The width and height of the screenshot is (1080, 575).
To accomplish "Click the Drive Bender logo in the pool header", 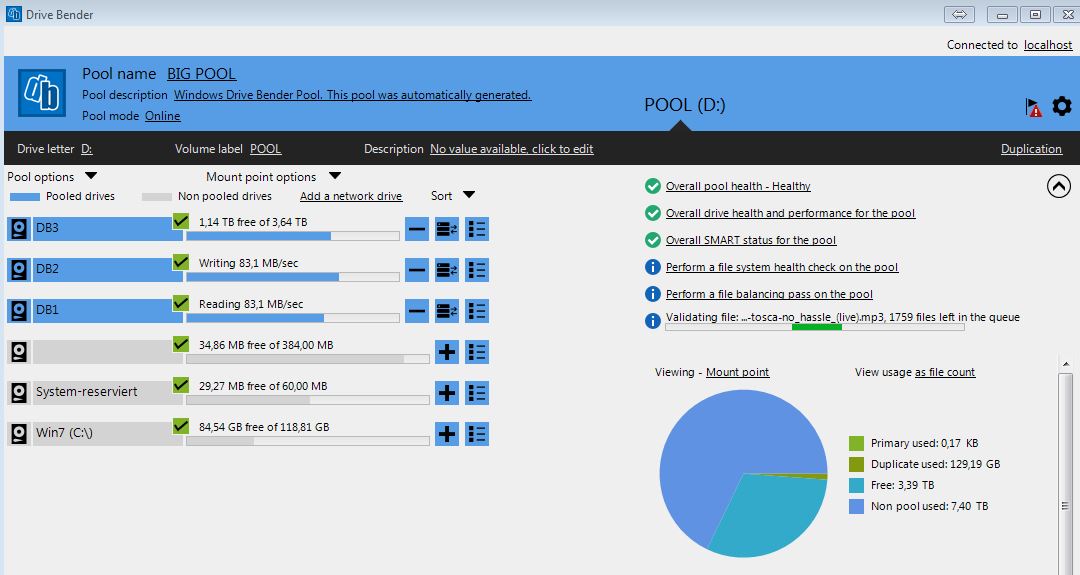I will (x=42, y=92).
